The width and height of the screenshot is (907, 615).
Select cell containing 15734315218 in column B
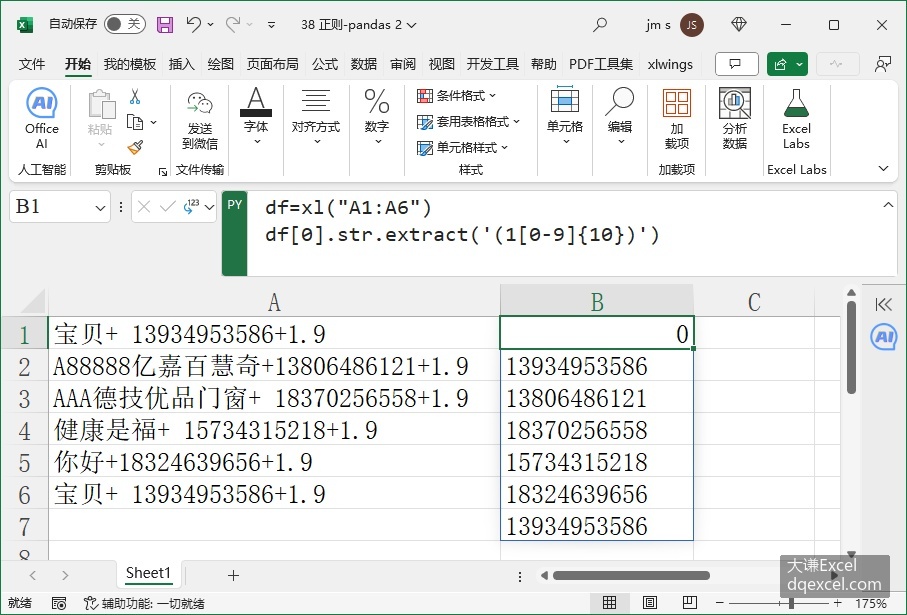tap(596, 462)
